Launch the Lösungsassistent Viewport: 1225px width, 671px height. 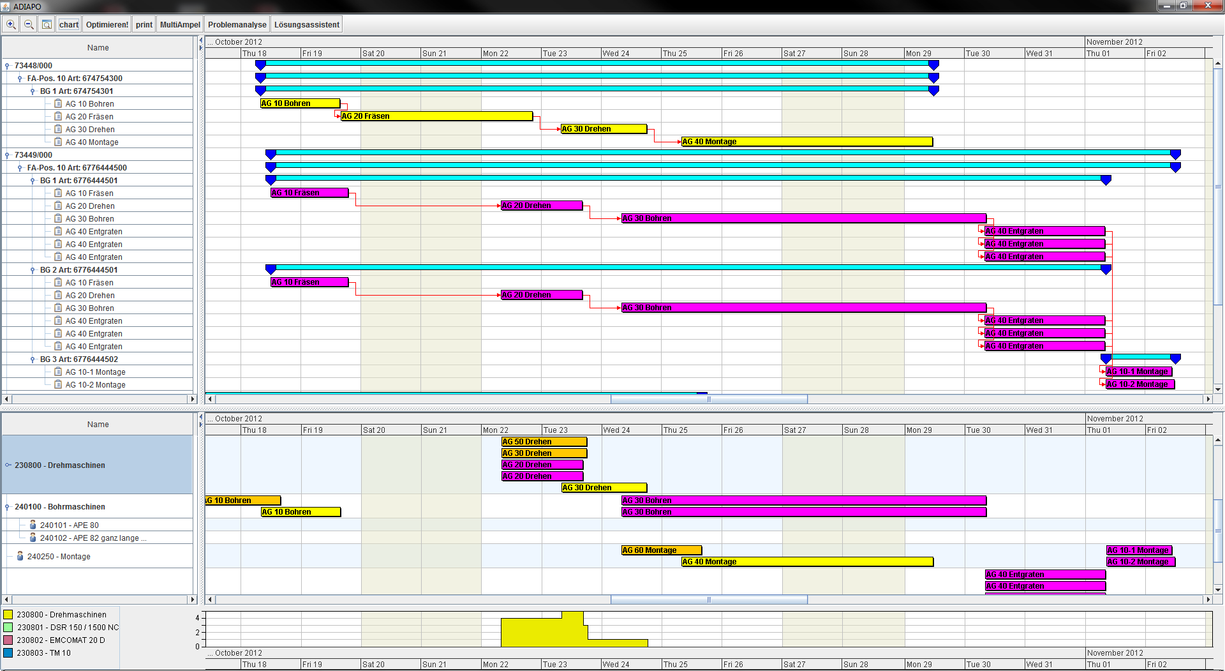307,24
